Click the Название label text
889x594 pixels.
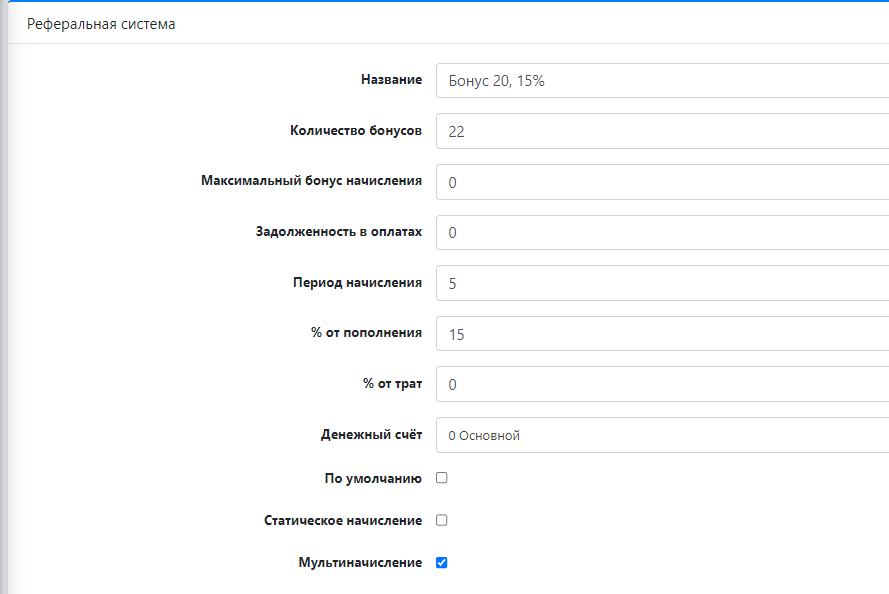click(x=391, y=80)
